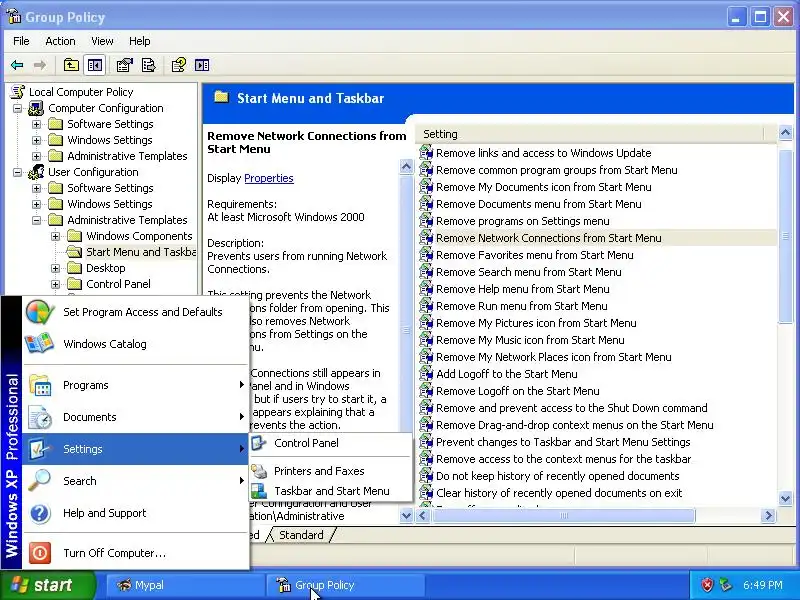This screenshot has height=600, width=800.
Task: Expand the Control Panel tree node
Action: click(x=56, y=284)
